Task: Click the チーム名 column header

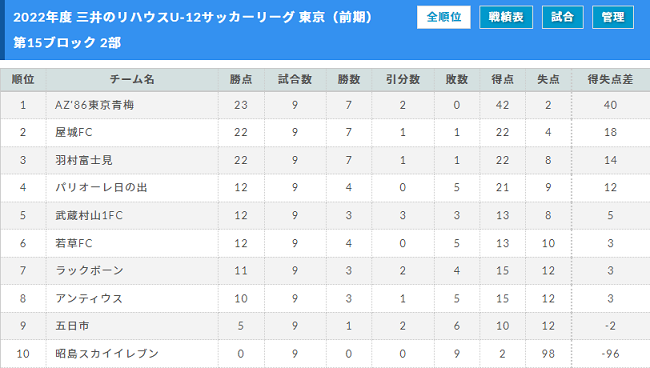Action: (132, 80)
